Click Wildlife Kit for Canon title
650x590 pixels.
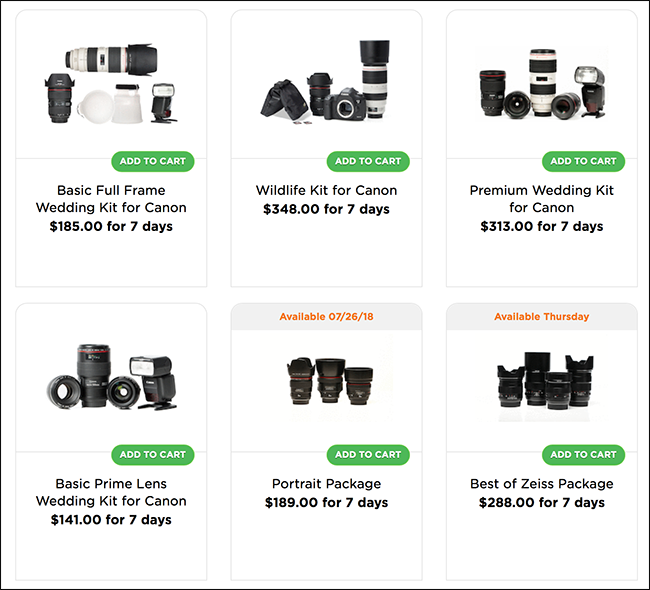pos(327,190)
